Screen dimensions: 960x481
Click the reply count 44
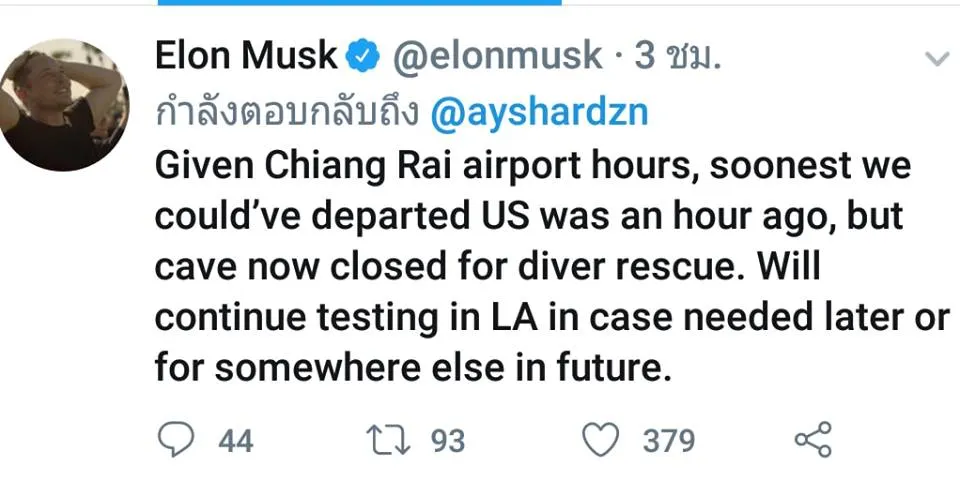click(236, 440)
